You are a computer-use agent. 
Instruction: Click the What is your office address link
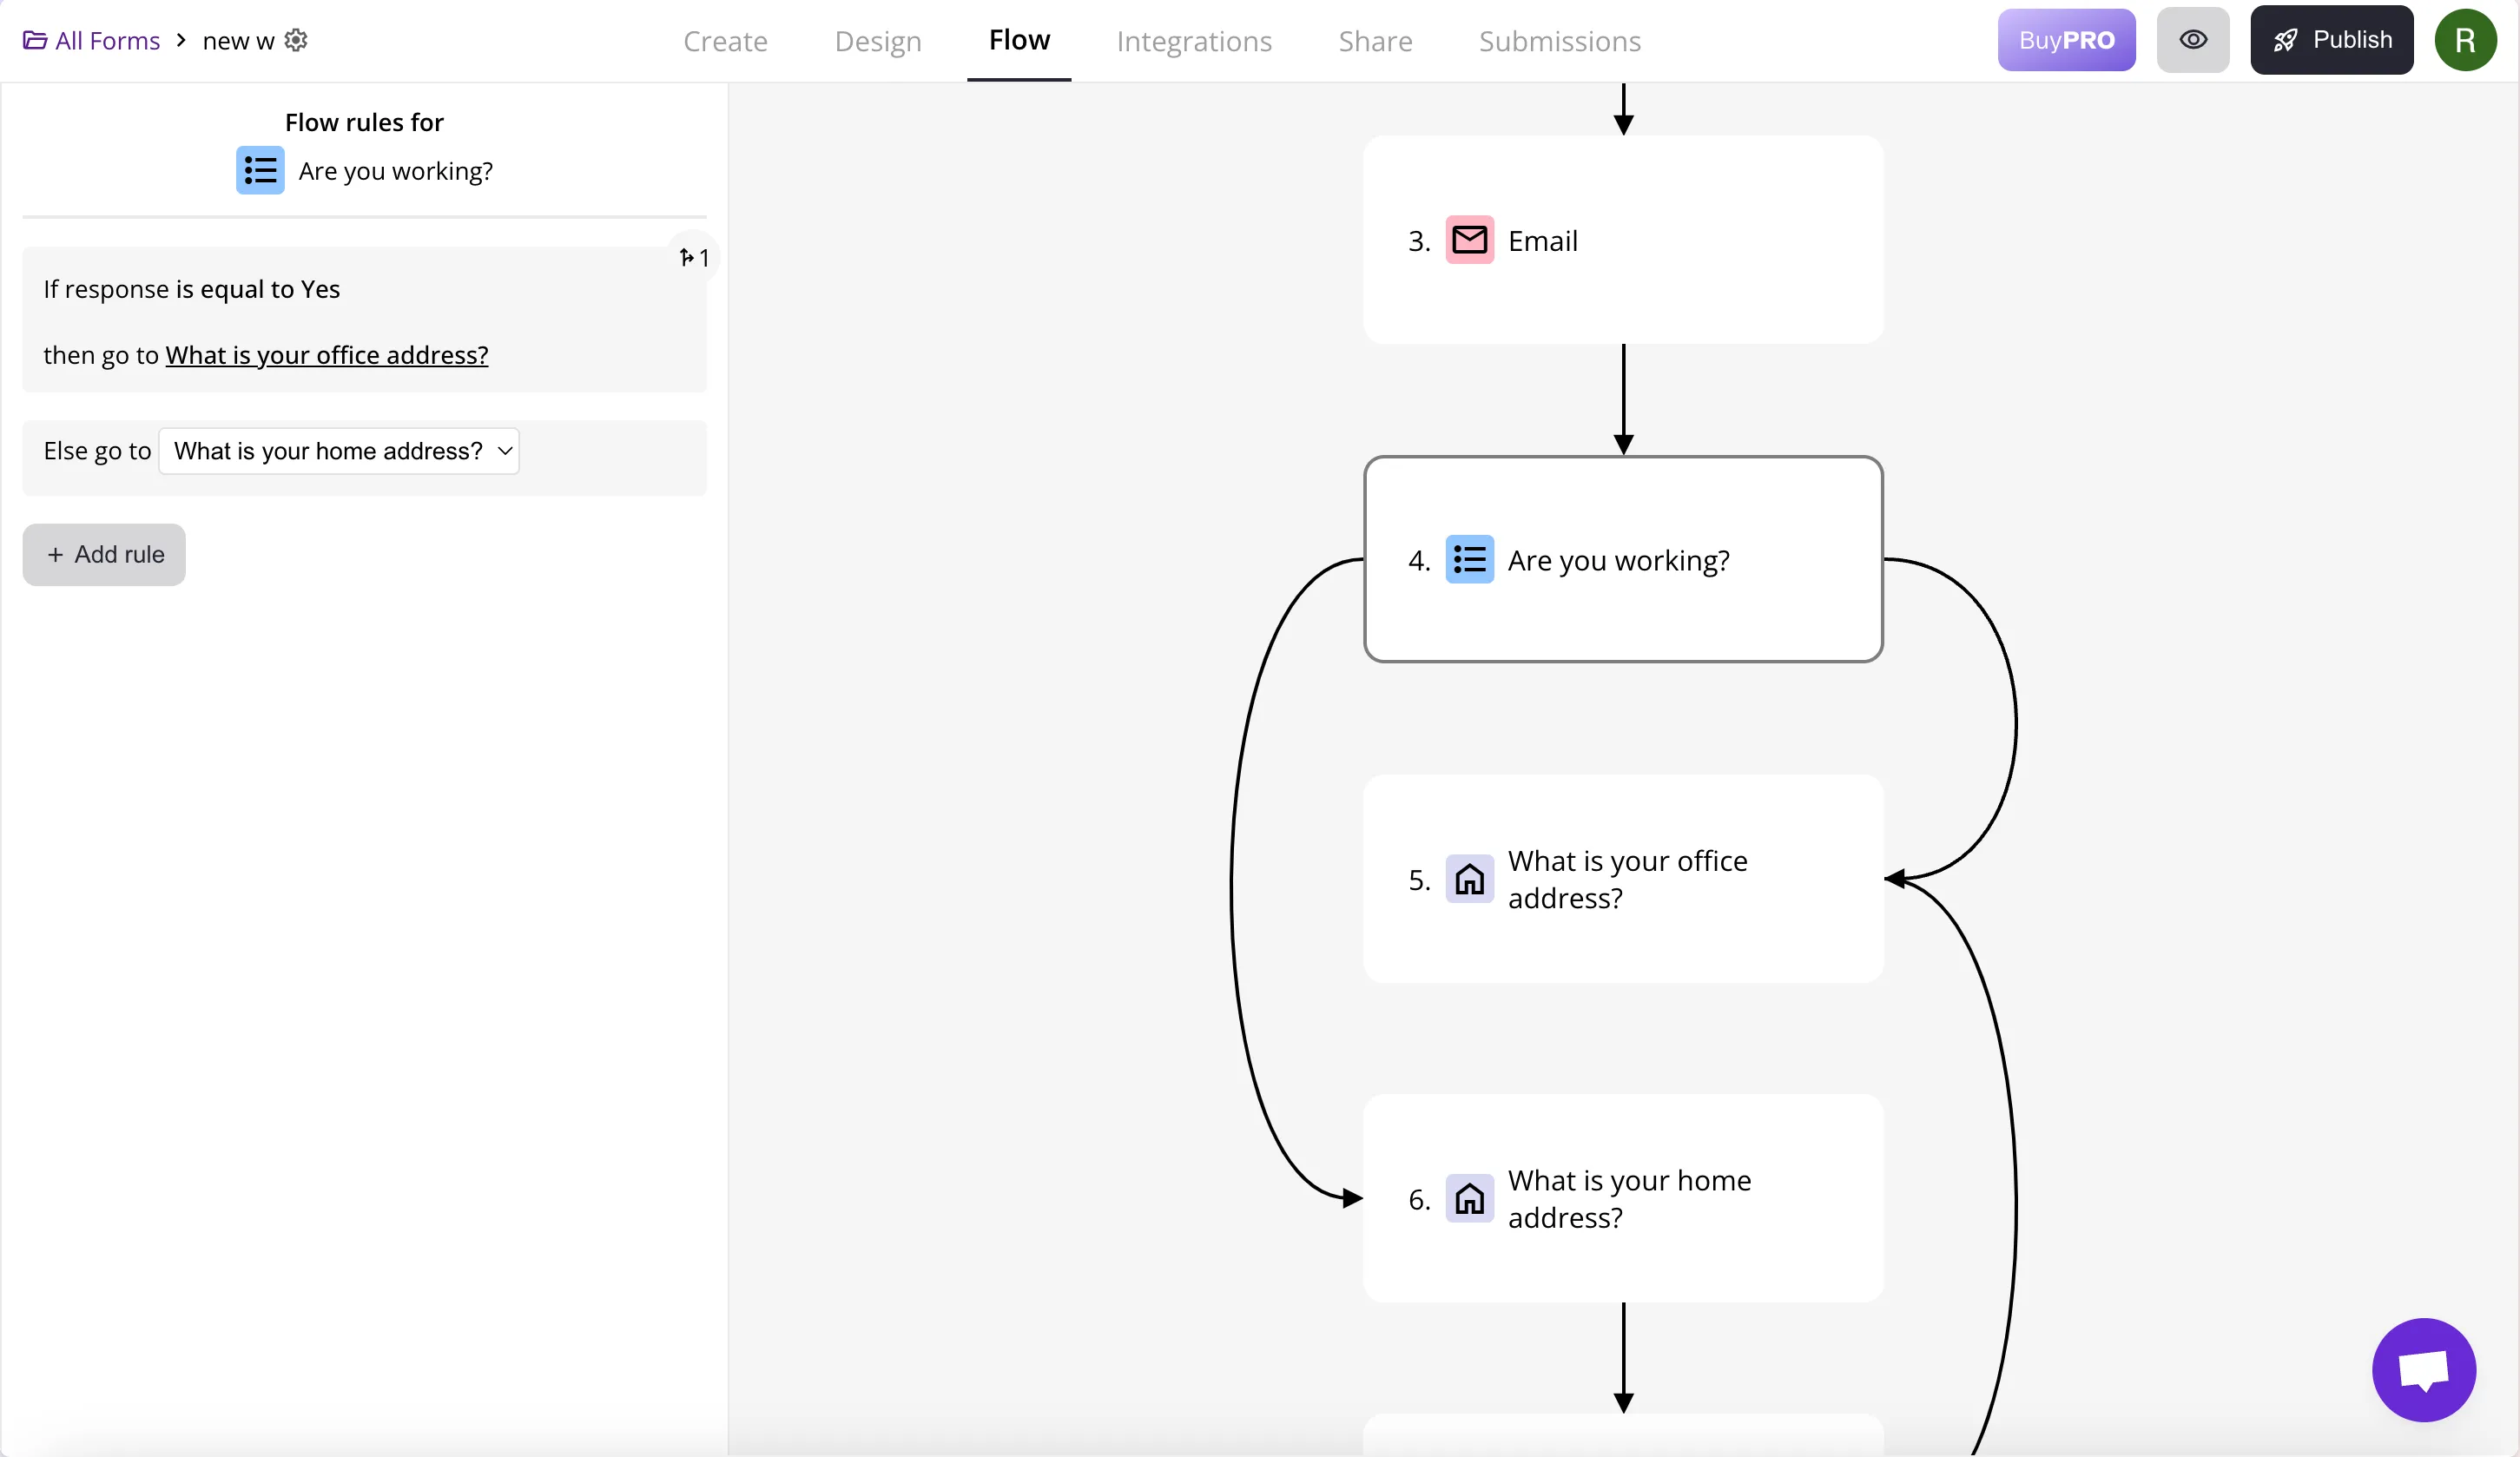point(326,354)
